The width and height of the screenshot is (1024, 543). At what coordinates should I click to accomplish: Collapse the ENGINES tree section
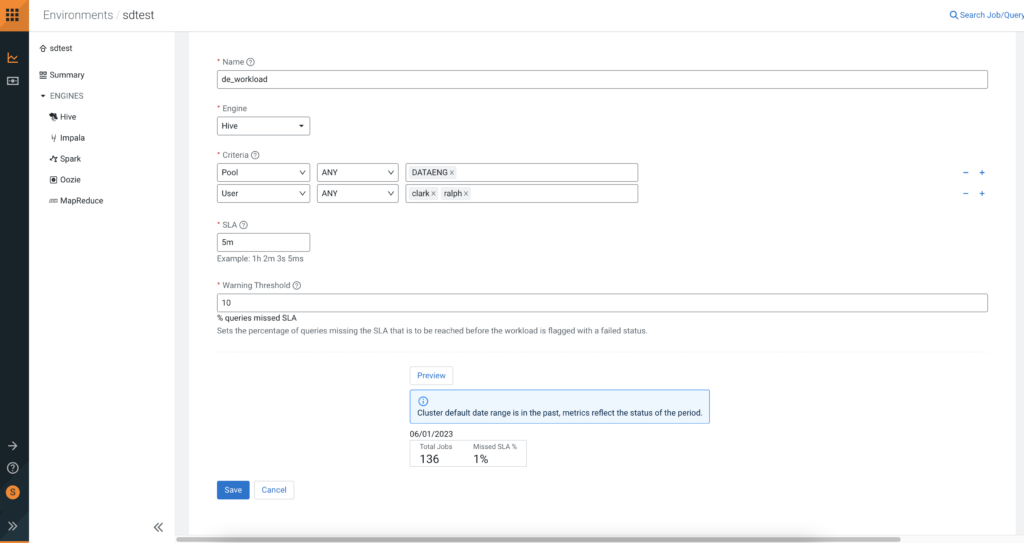click(43, 96)
